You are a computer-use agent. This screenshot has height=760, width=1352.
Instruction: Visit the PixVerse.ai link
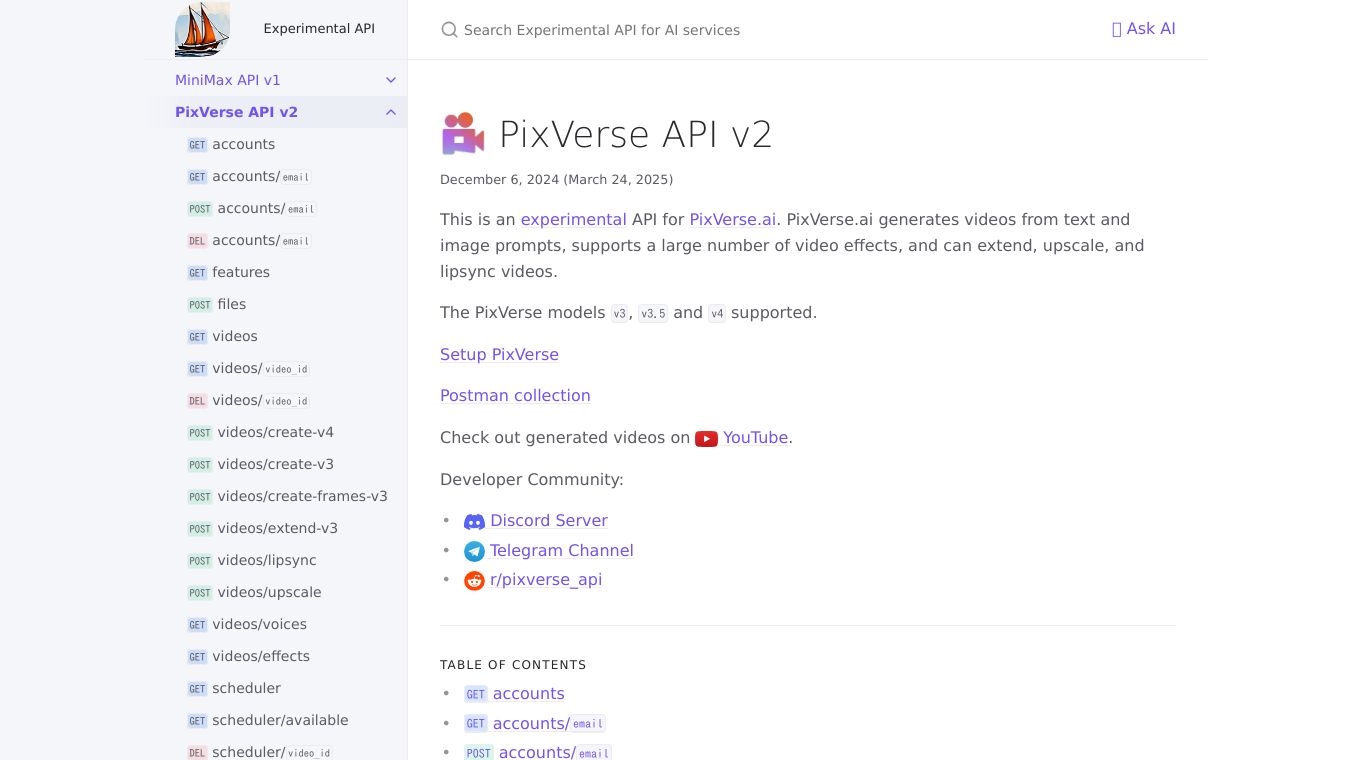tap(733, 219)
